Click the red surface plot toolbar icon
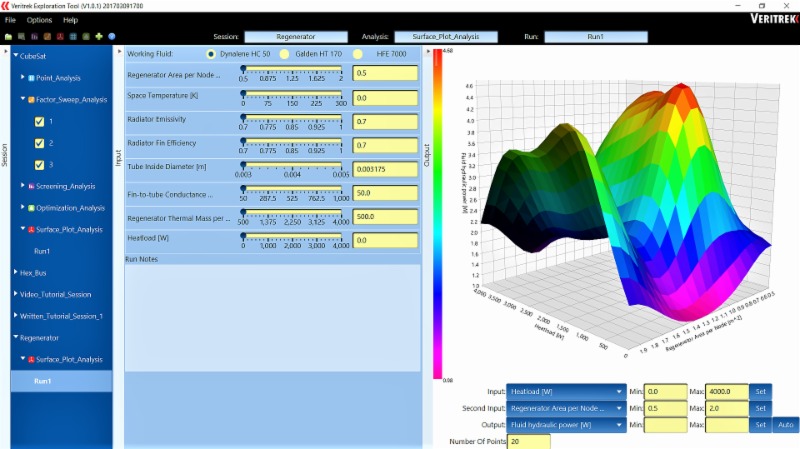Screen dimensions: 800x449 click(60, 37)
